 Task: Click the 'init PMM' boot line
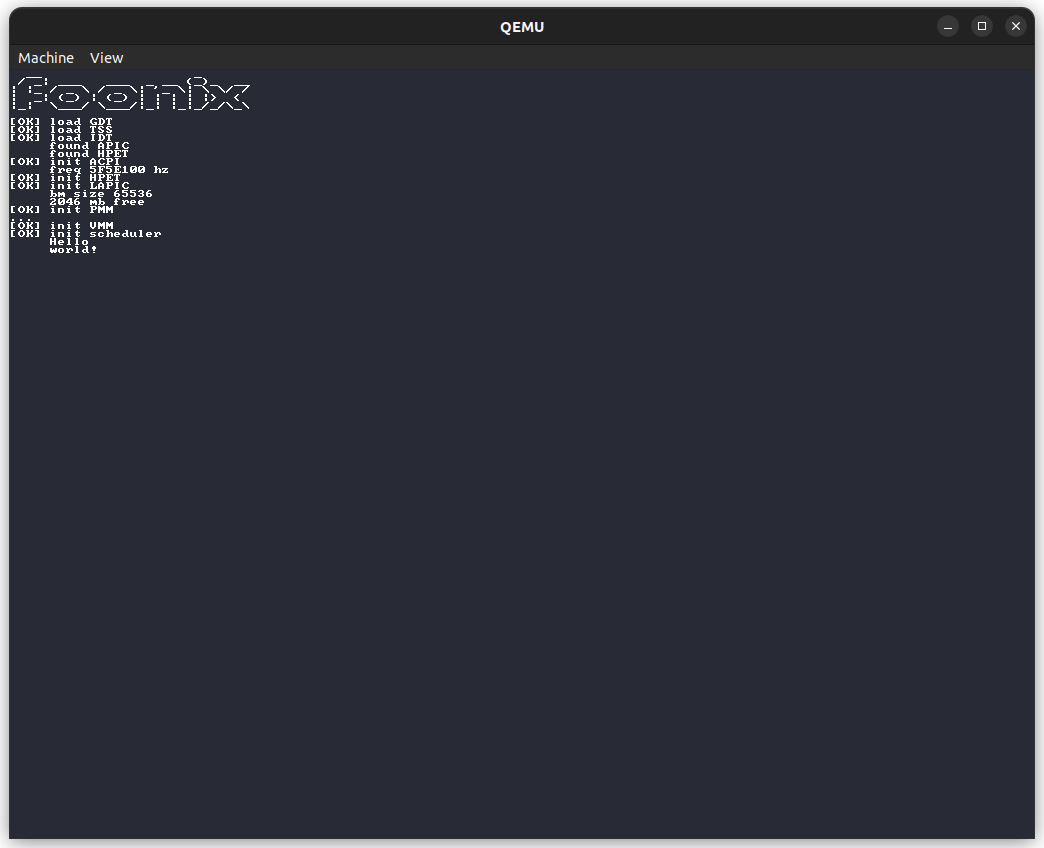[x=81, y=210]
